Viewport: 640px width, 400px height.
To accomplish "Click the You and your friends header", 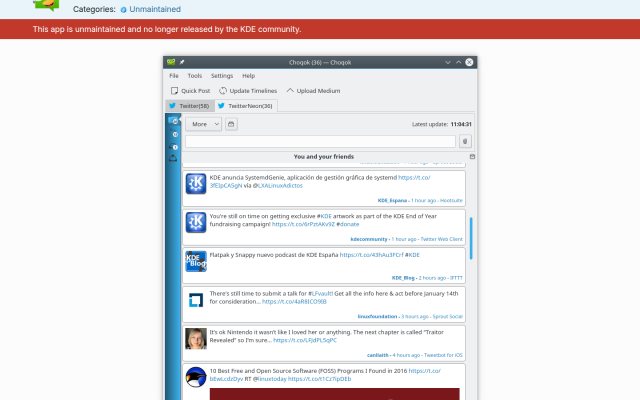I will (324, 156).
